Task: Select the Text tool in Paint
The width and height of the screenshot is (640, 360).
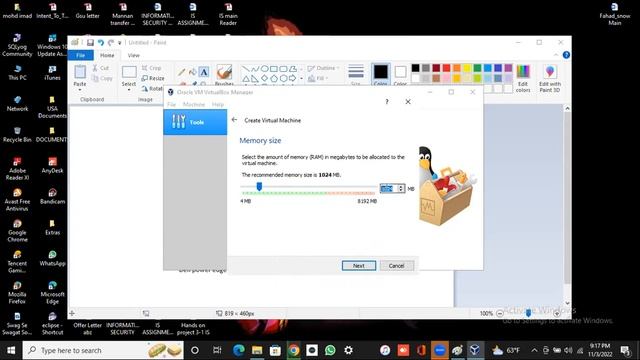Action: [204, 72]
